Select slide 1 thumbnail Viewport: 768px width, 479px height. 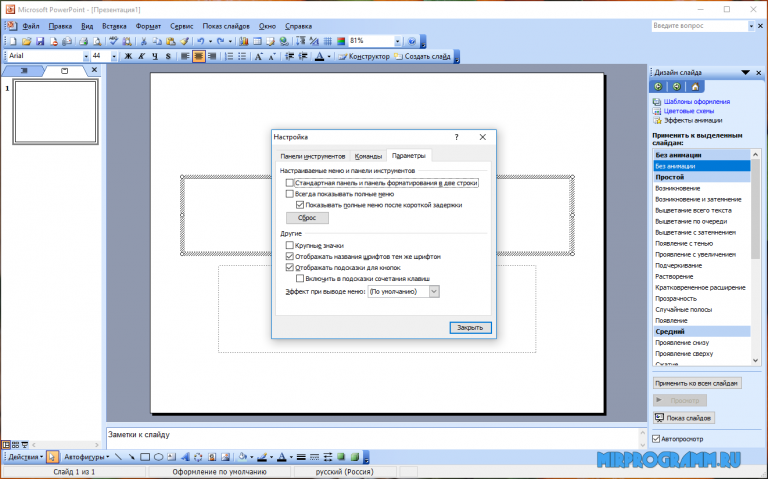tap(55, 112)
